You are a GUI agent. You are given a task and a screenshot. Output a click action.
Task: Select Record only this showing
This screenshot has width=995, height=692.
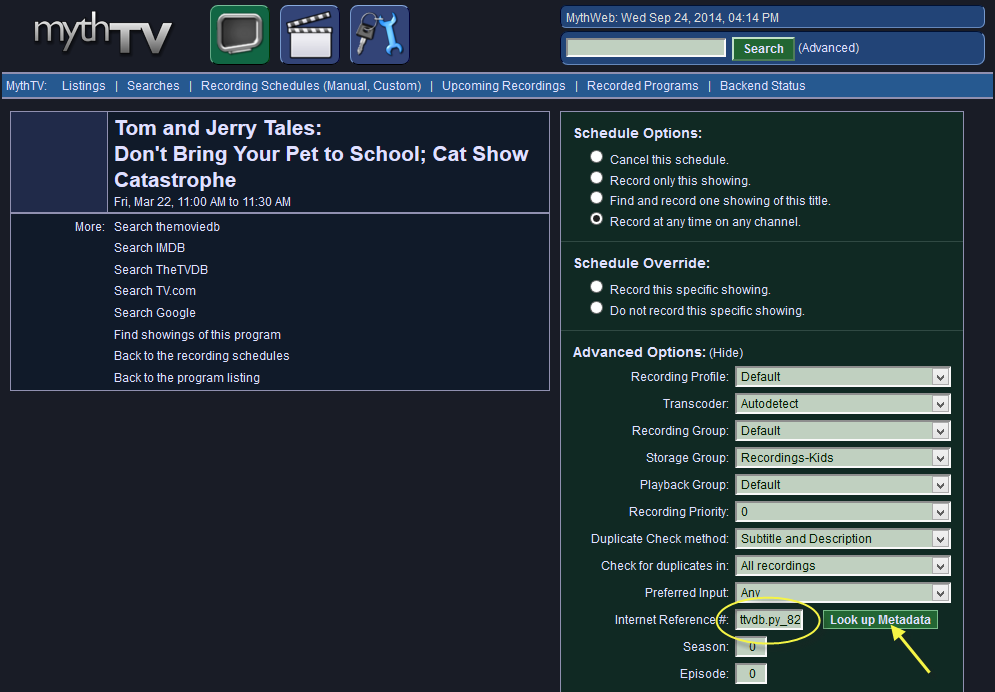(x=596, y=178)
